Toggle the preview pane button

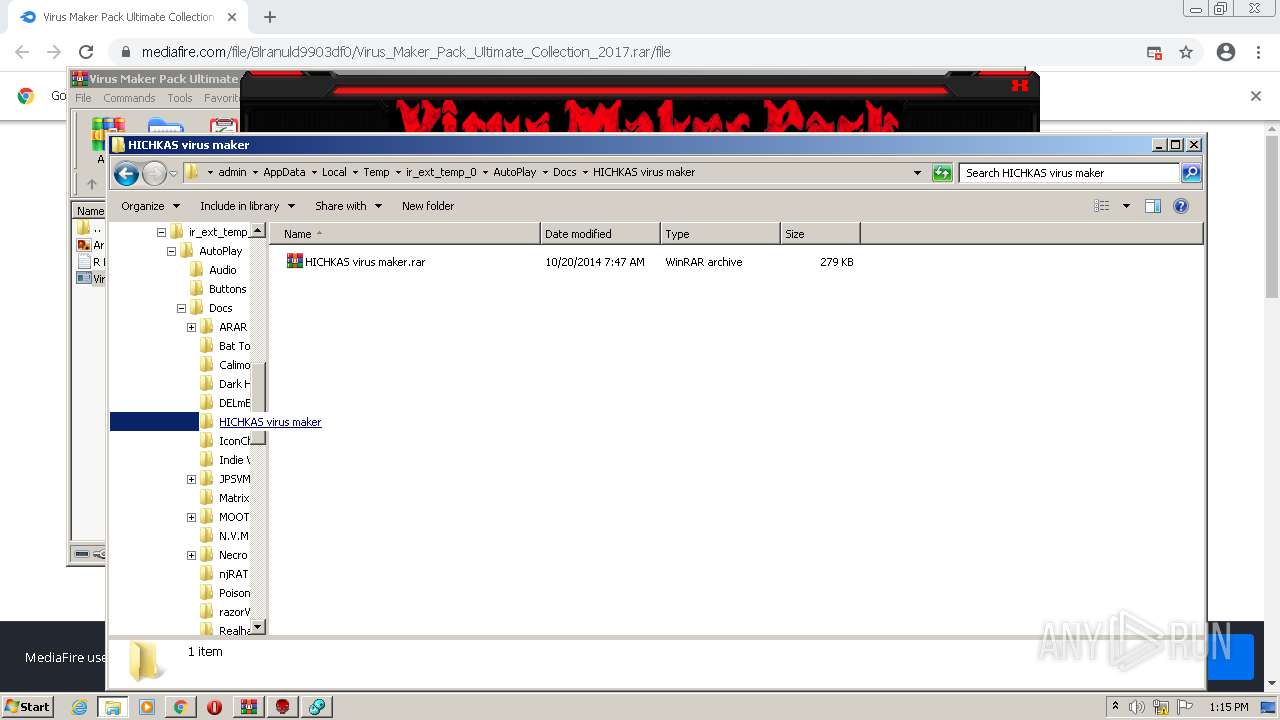1153,206
